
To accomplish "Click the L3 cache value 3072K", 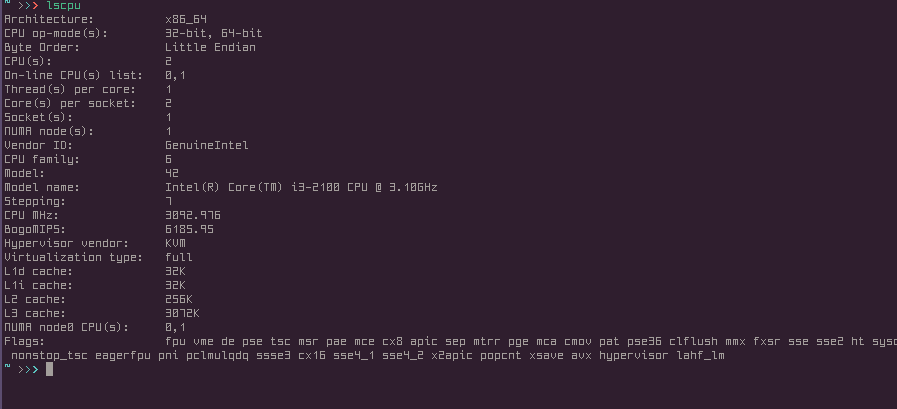I will [x=182, y=313].
